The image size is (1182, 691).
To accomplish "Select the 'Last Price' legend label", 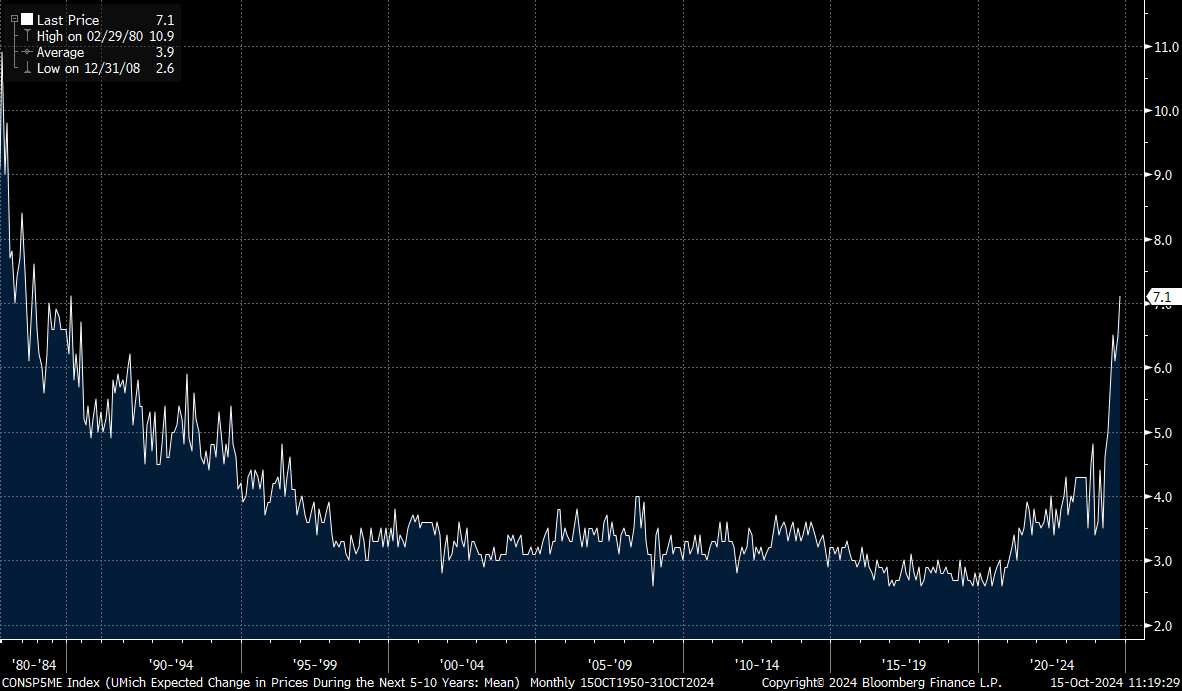I will click(x=68, y=20).
